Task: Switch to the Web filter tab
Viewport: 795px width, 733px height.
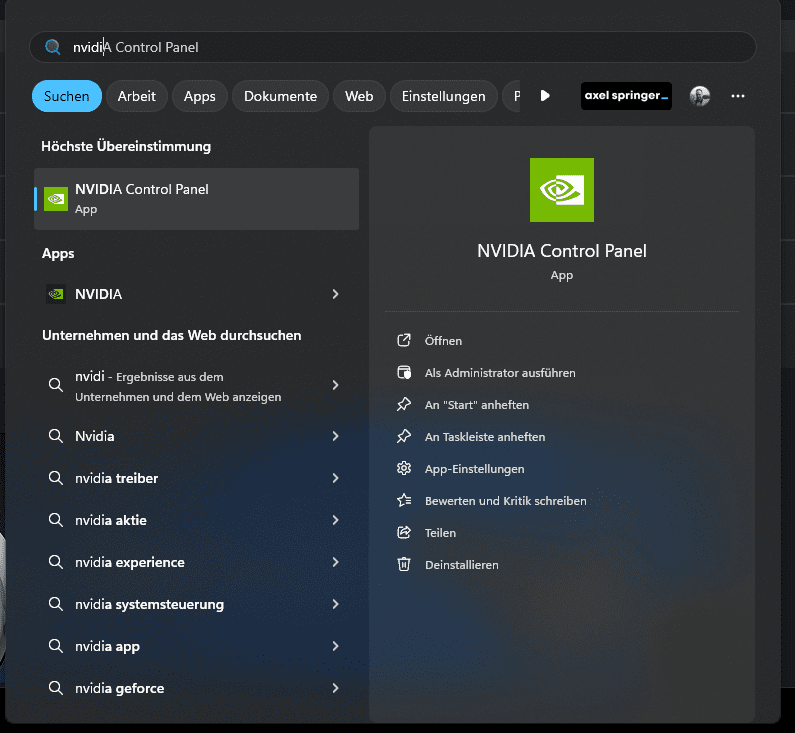Action: [359, 96]
